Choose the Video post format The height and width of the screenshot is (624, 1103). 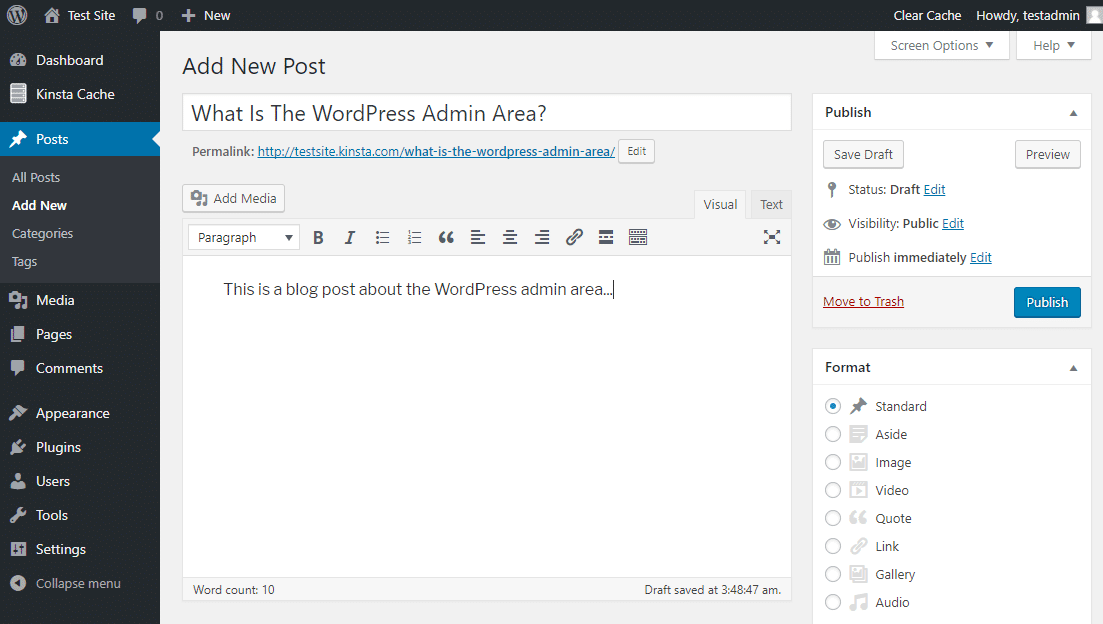(833, 490)
